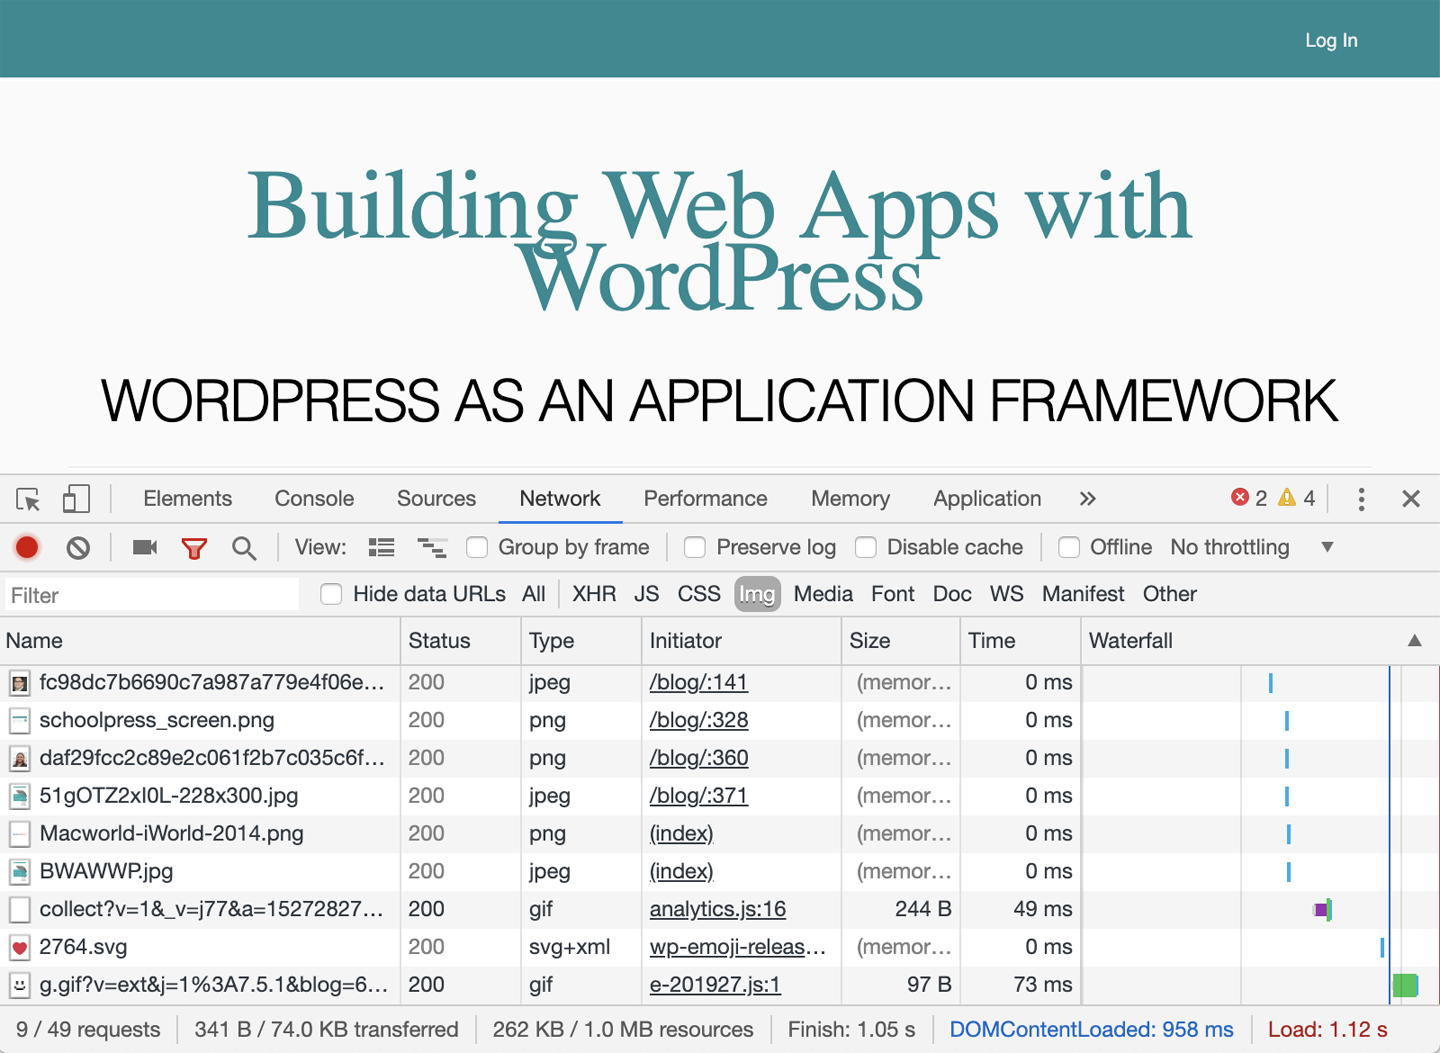Open the No throttling dropdown
The image size is (1440, 1053).
pos(1252,547)
